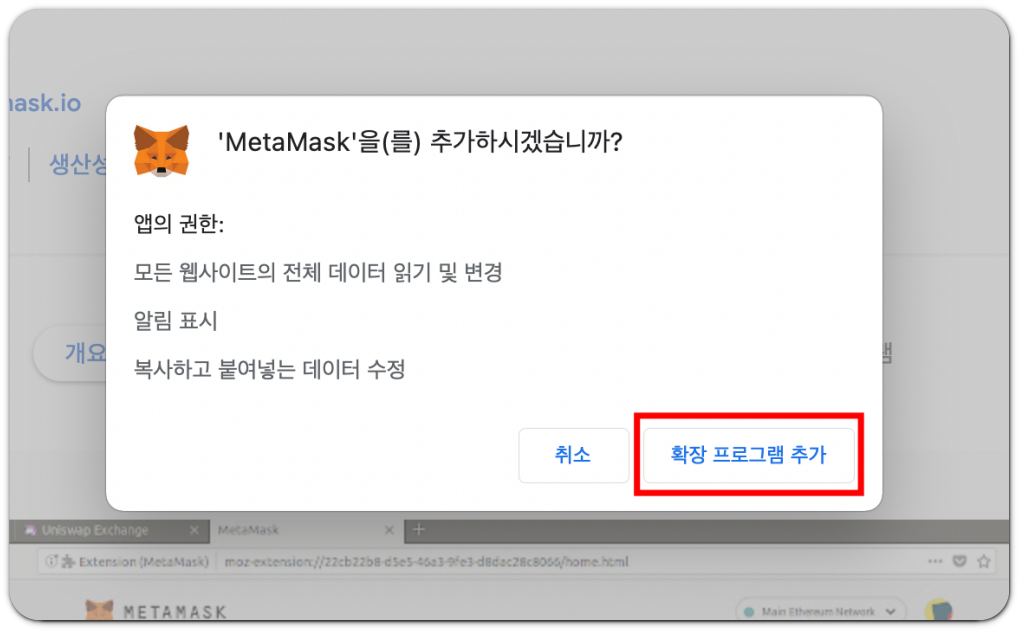Close the MetaMask tab
Screen dimensions: 1020x631
(389, 530)
